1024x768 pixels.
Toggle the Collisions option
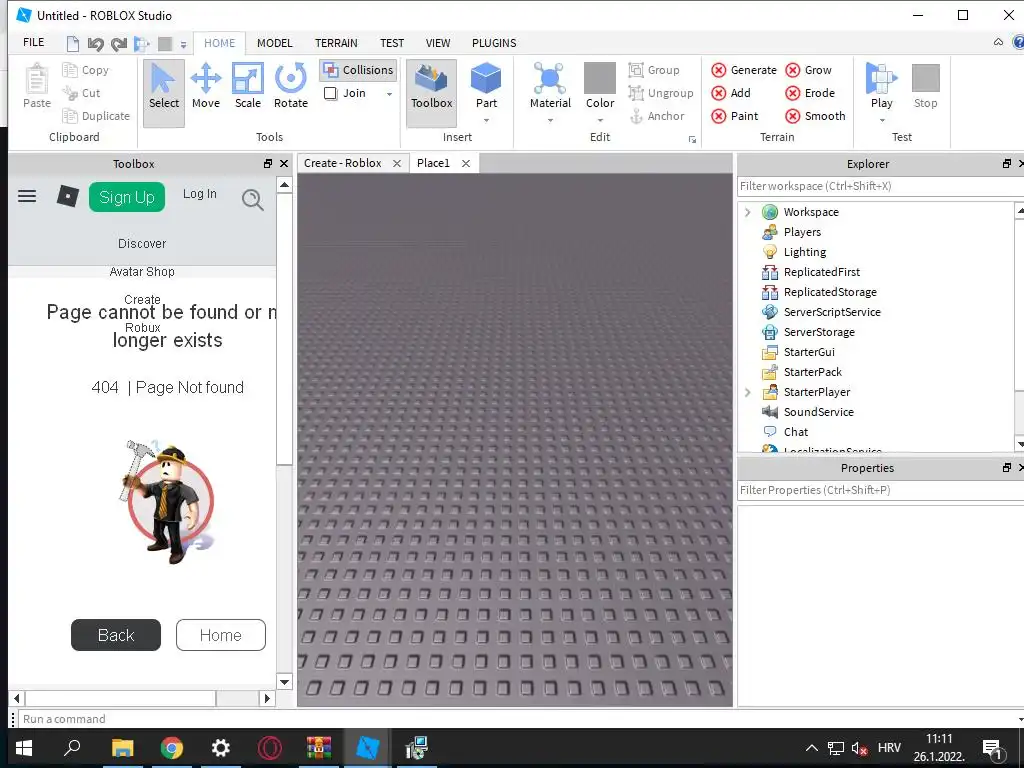coord(359,70)
